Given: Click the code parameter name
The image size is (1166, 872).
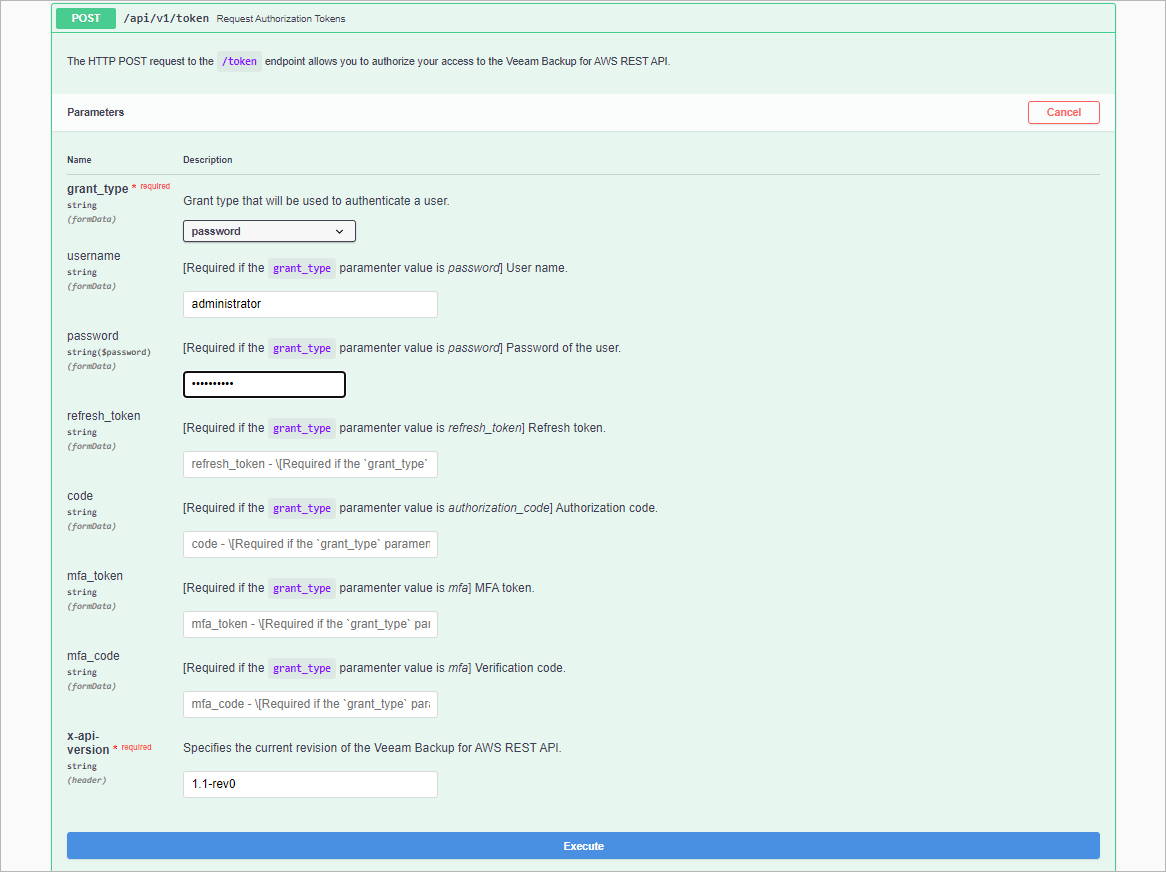Looking at the screenshot, I should coord(80,496).
